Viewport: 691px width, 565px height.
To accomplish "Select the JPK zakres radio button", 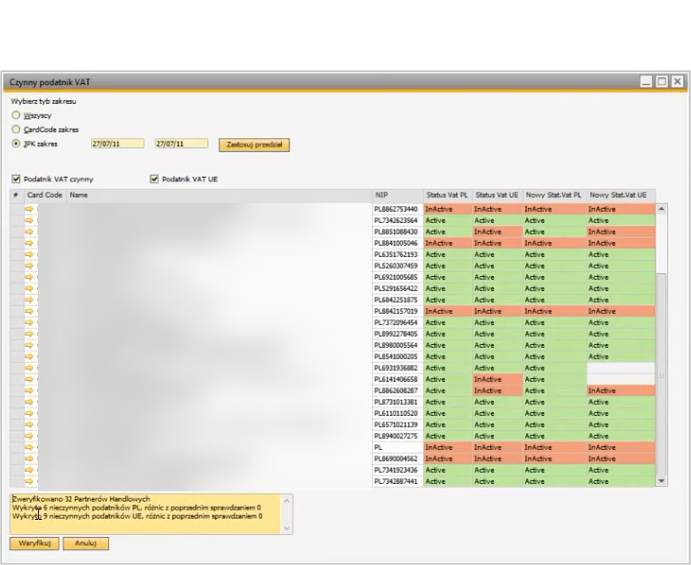I will 16,144.
